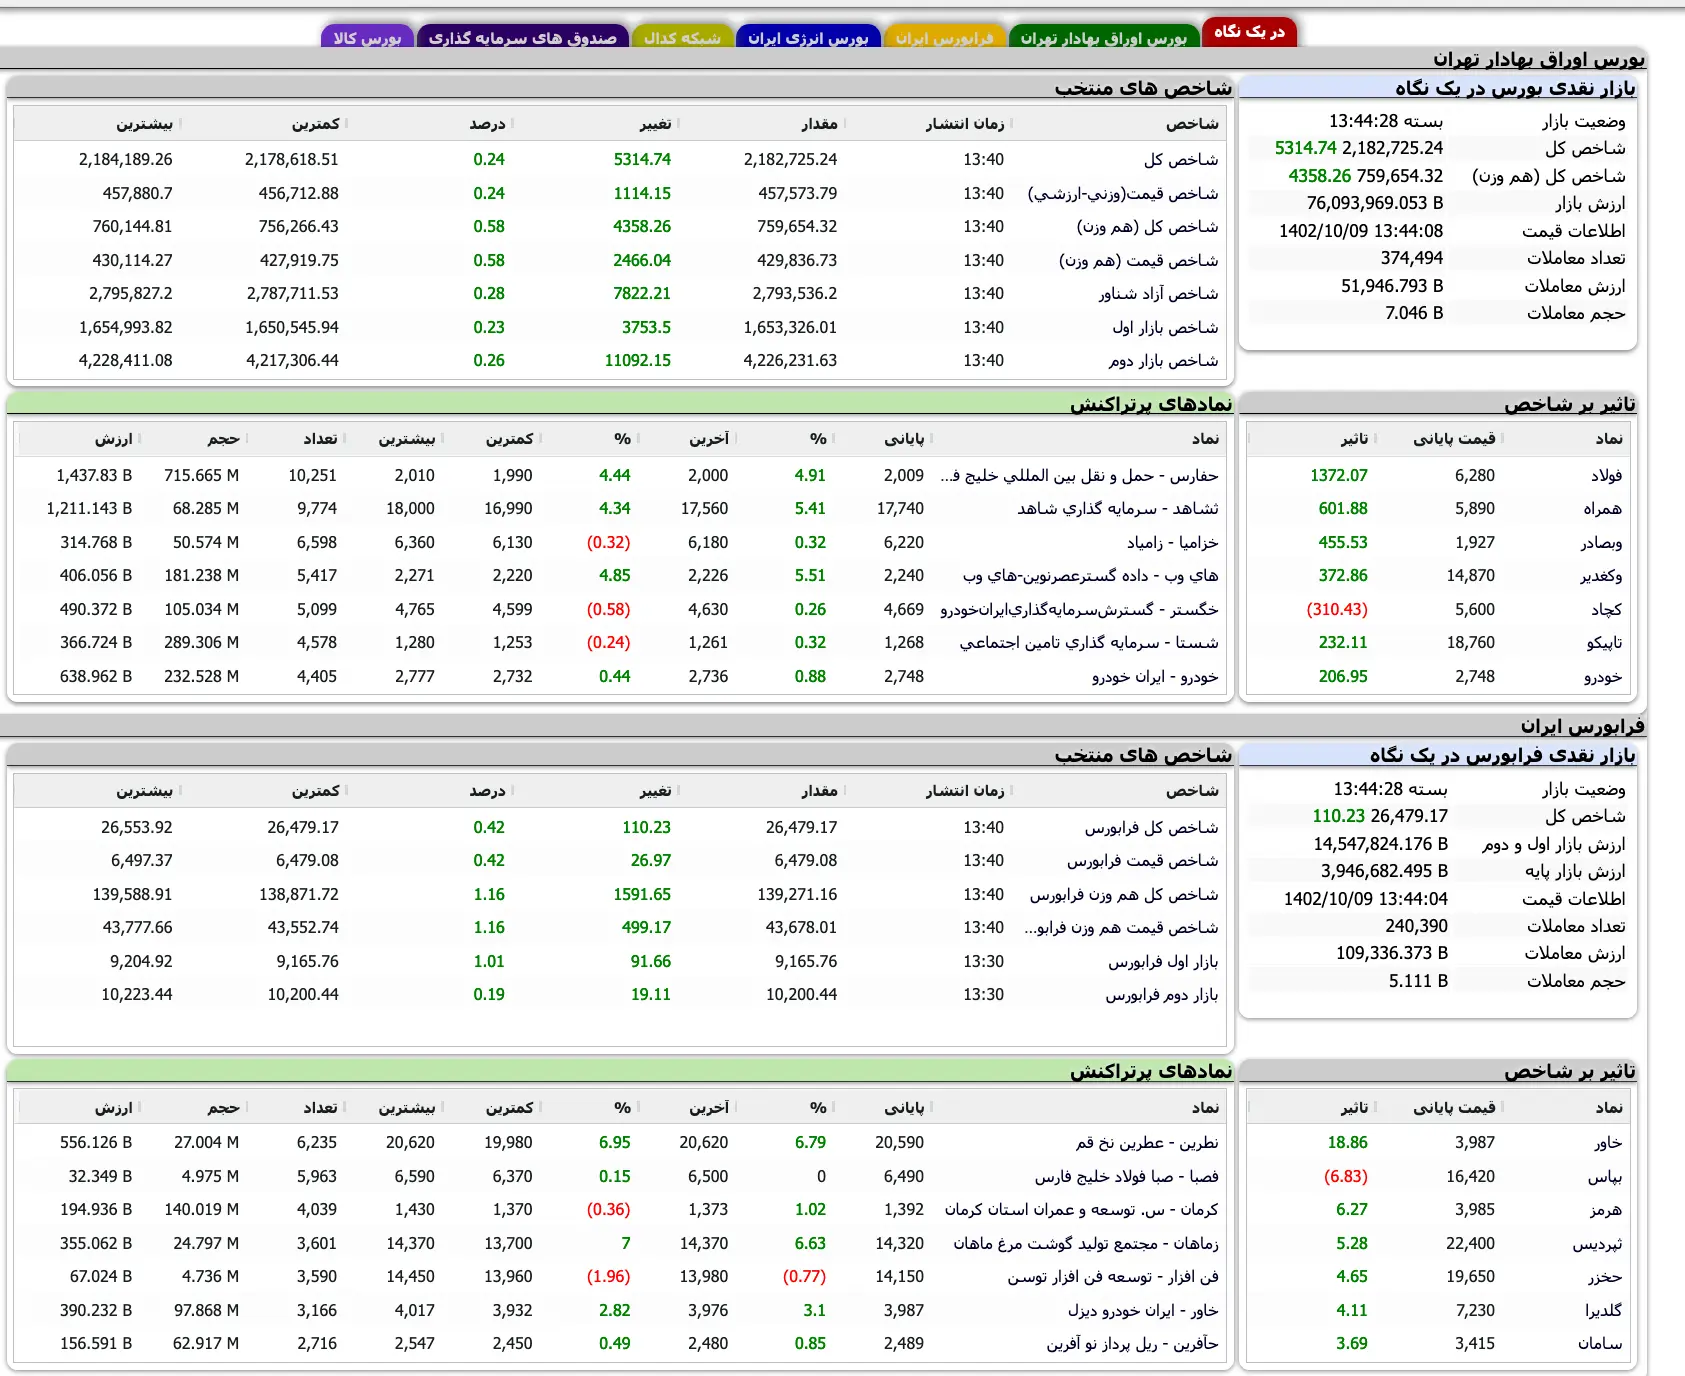Open the شبکه کدال tab

682,38
